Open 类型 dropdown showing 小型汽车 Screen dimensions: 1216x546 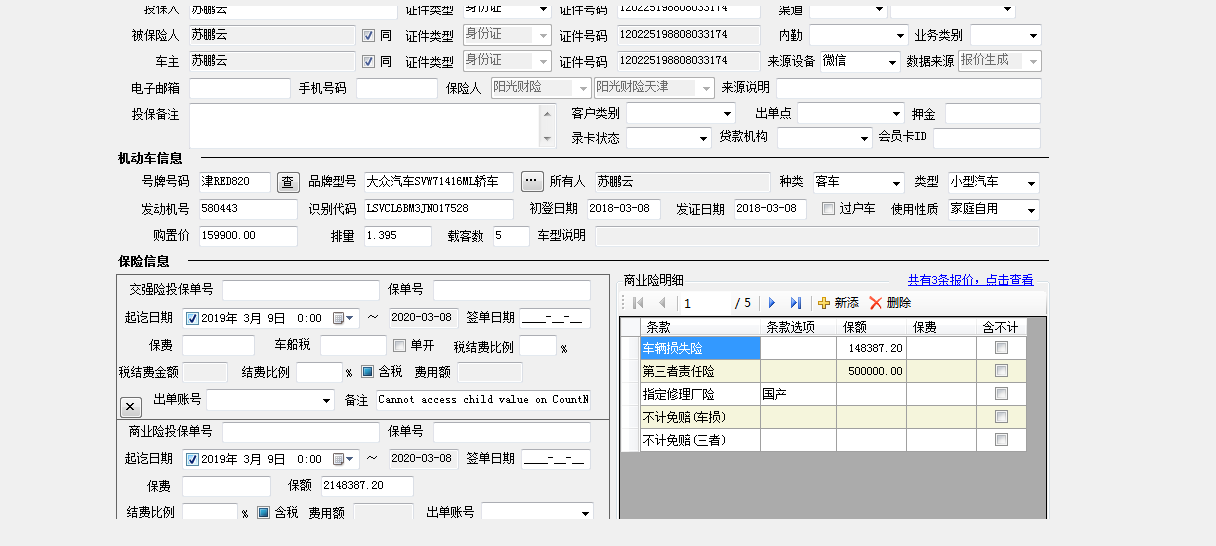1030,183
